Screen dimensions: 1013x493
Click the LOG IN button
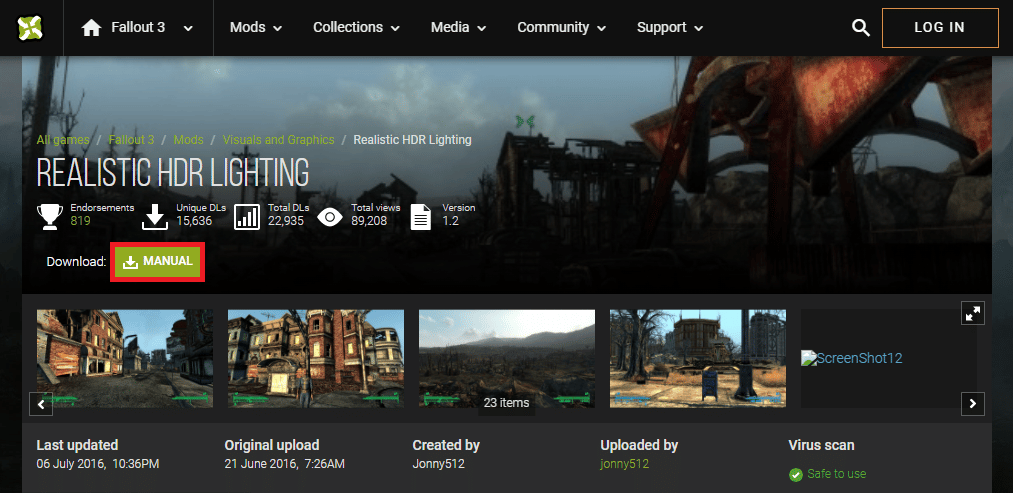[940, 28]
